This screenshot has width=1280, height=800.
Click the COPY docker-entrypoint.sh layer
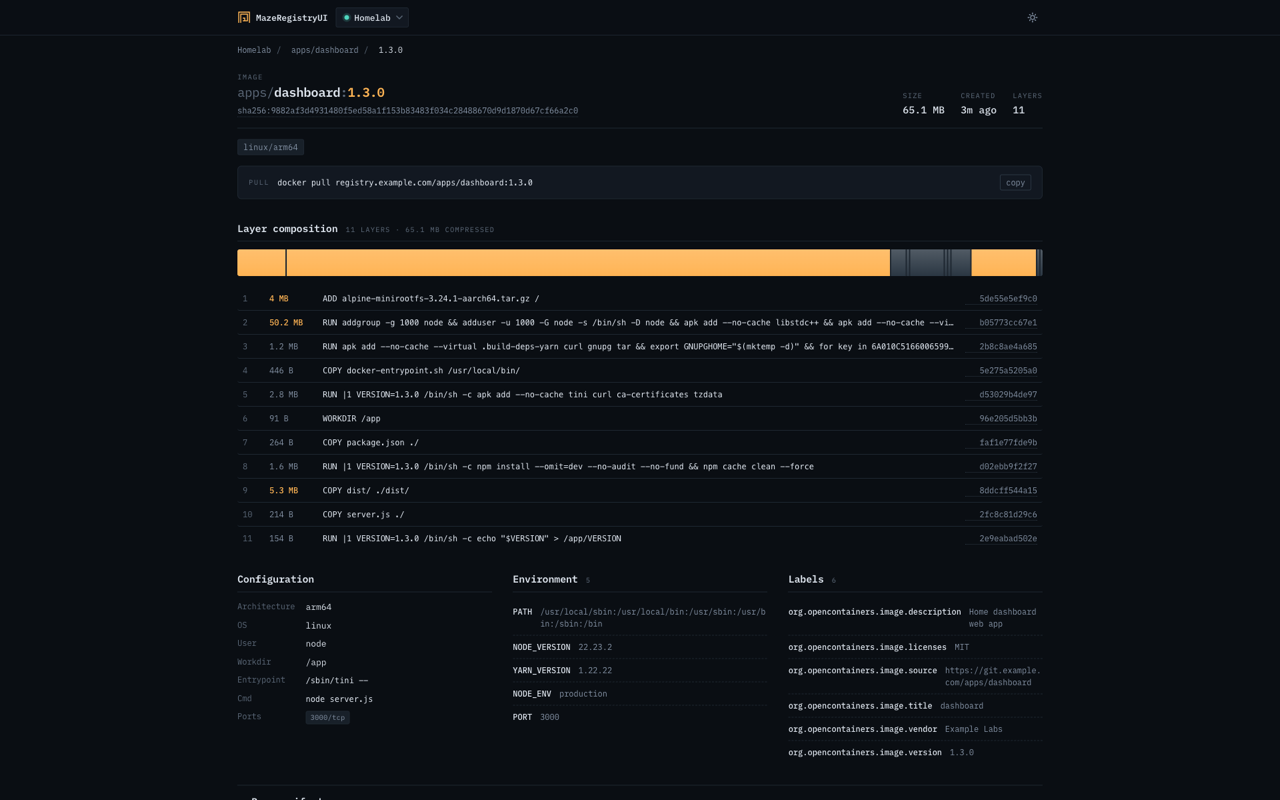[640, 371]
